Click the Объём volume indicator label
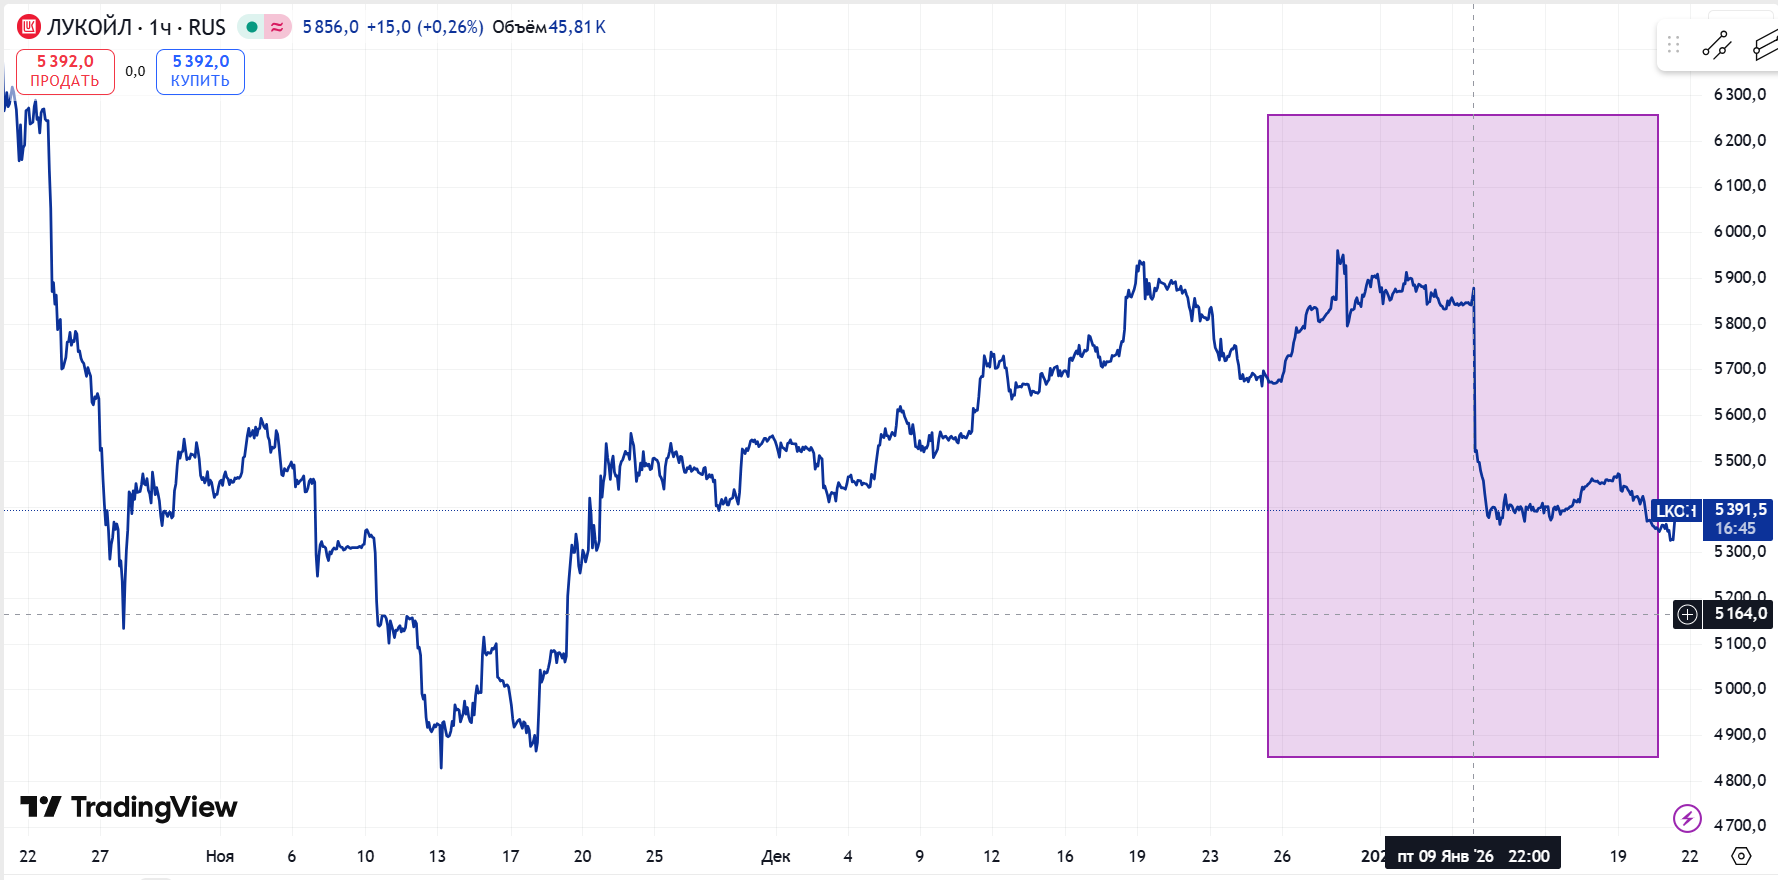 tap(519, 27)
